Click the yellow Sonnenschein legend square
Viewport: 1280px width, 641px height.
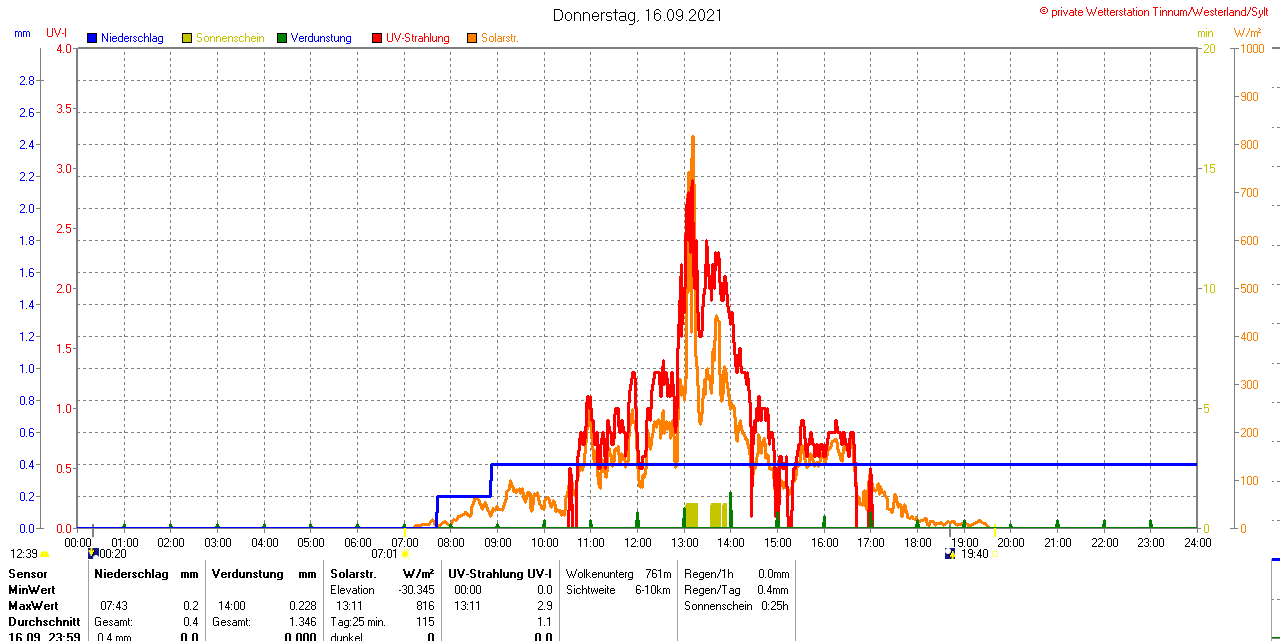click(x=187, y=38)
